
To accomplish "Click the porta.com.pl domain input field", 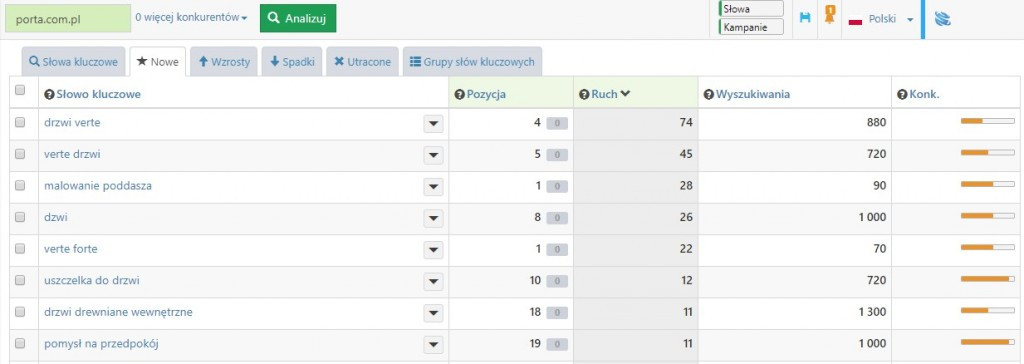I will click(68, 19).
